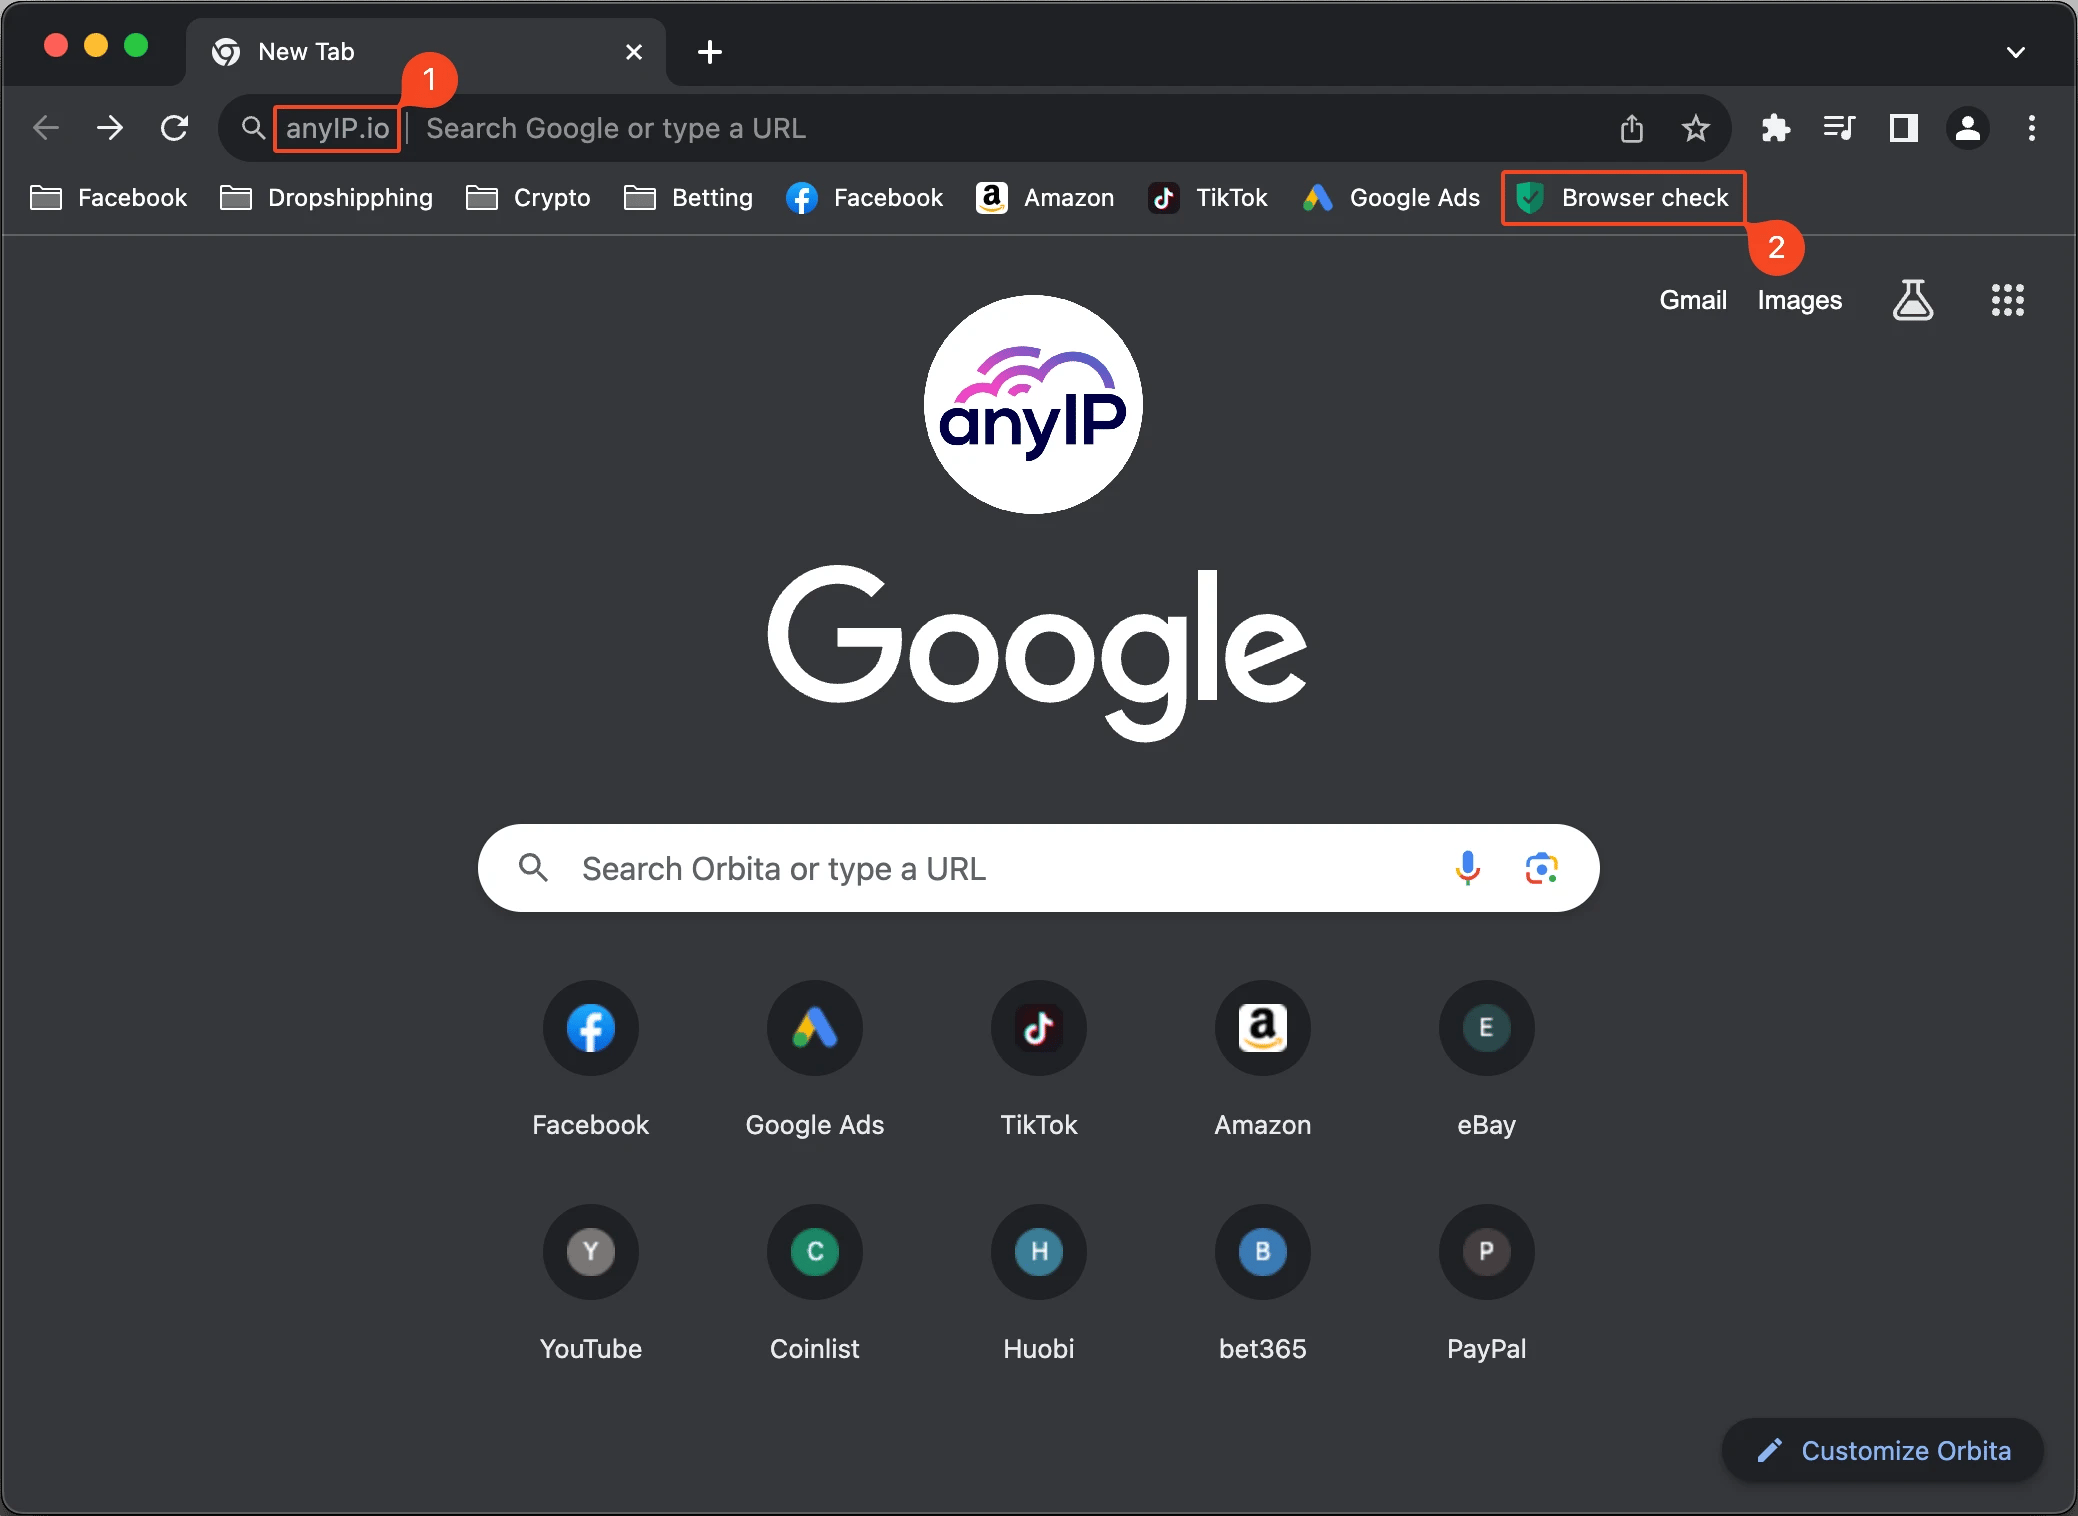This screenshot has height=1516, width=2078.
Task: Open the PayPal shortcut tile
Action: (x=1486, y=1253)
